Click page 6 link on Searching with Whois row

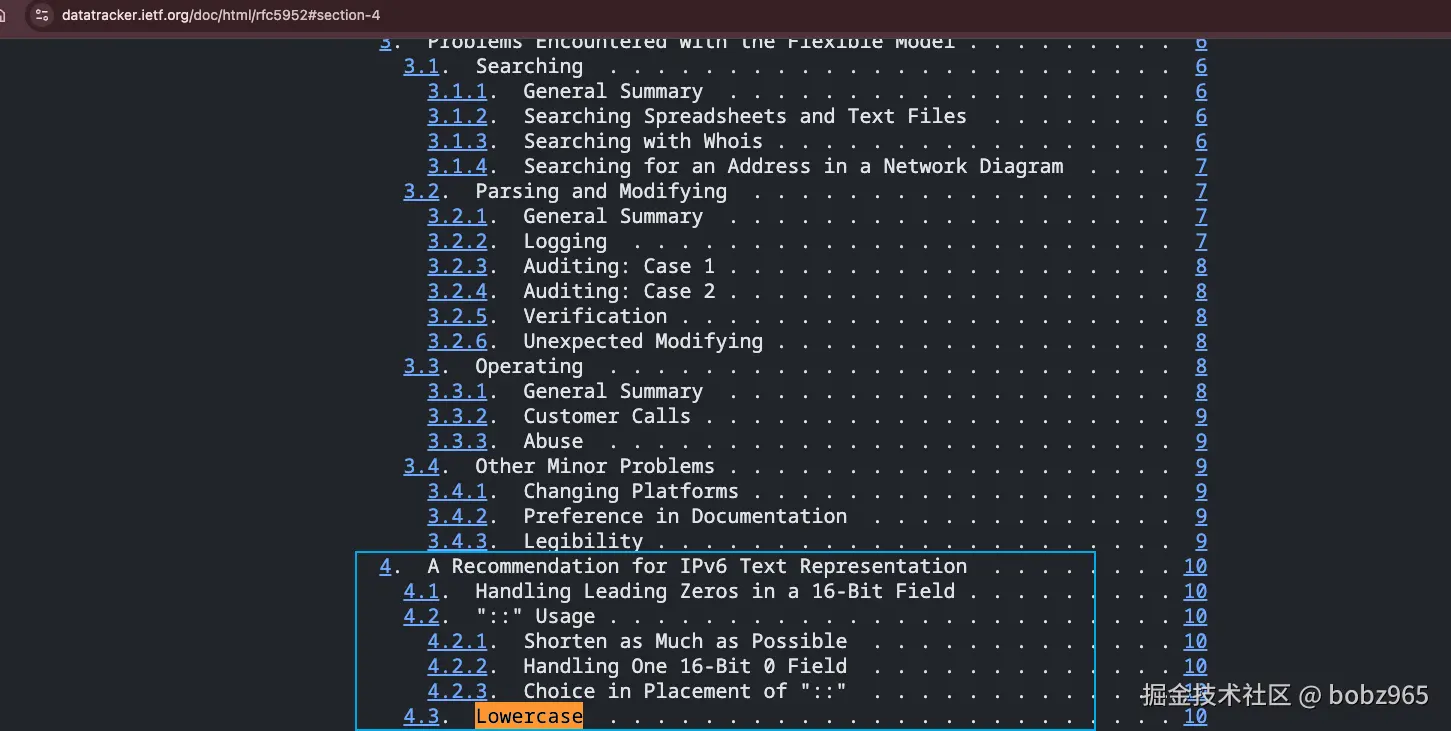pos(1201,142)
